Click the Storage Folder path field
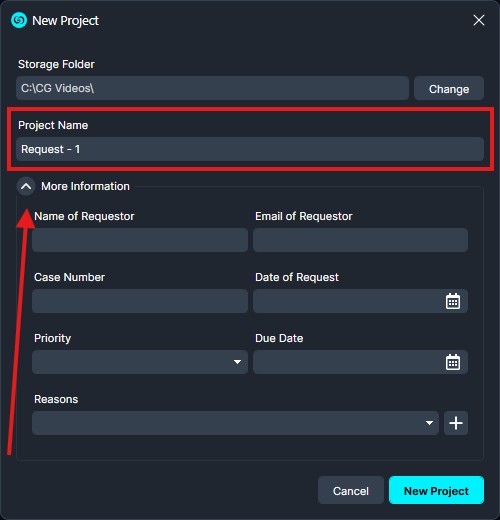This screenshot has width=500, height=520. pyautogui.click(x=212, y=88)
